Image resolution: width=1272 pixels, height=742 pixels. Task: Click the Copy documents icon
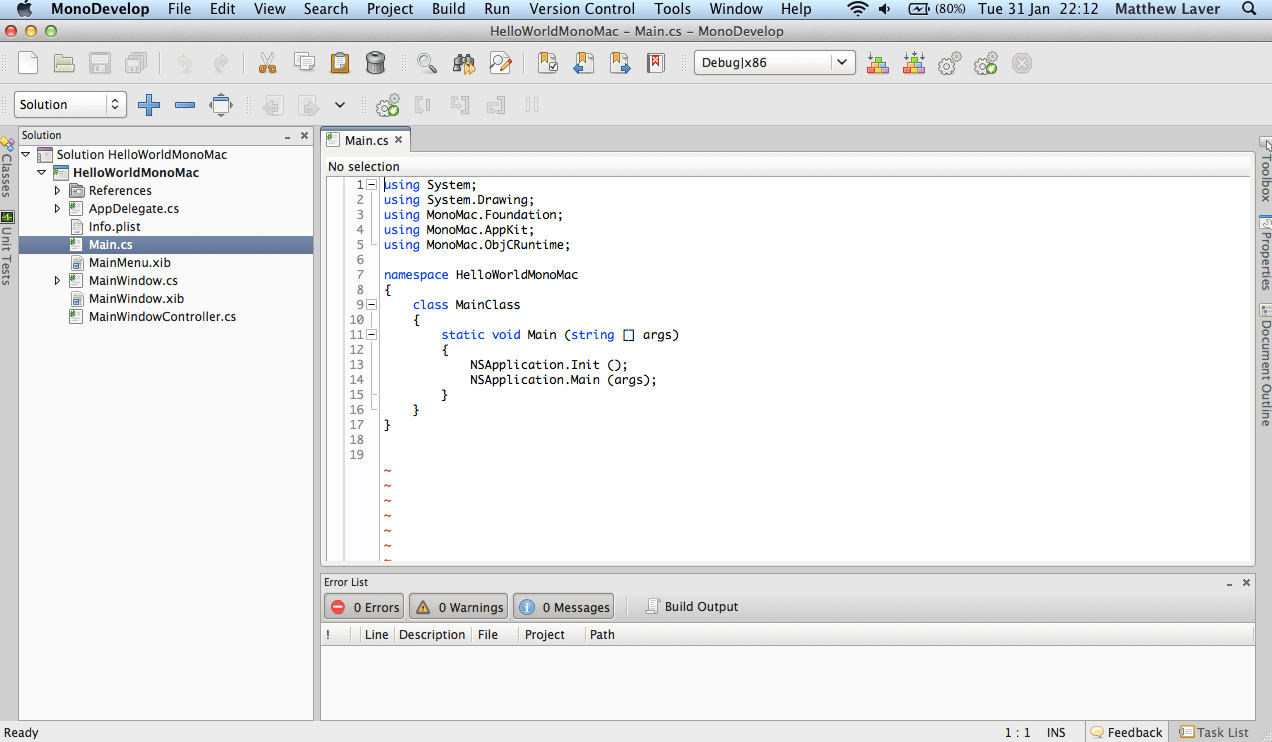click(304, 63)
